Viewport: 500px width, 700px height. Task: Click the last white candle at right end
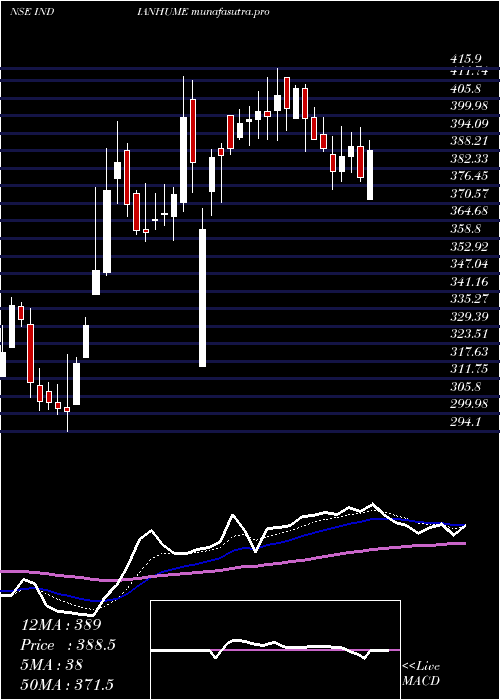click(x=370, y=175)
